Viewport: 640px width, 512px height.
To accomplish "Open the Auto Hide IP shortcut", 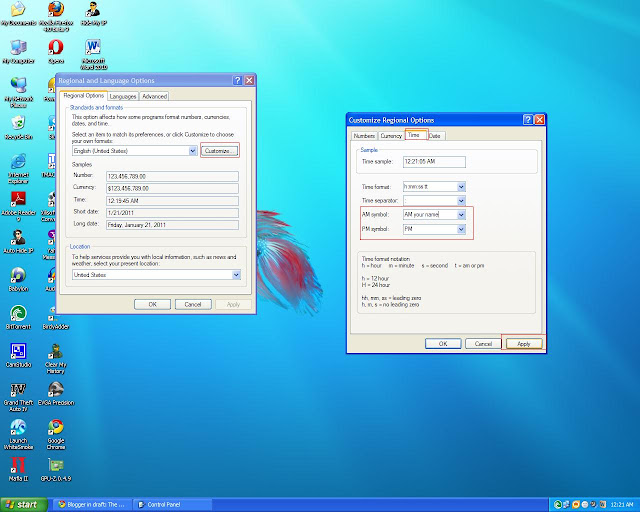I will tap(18, 241).
